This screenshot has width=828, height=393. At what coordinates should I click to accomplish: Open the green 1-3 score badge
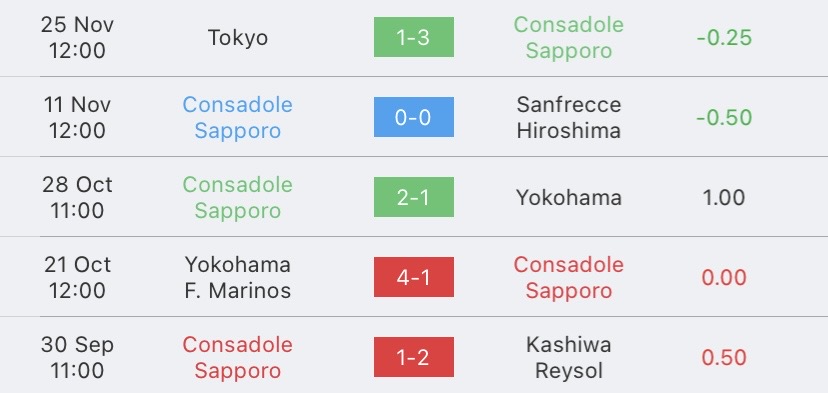click(413, 37)
